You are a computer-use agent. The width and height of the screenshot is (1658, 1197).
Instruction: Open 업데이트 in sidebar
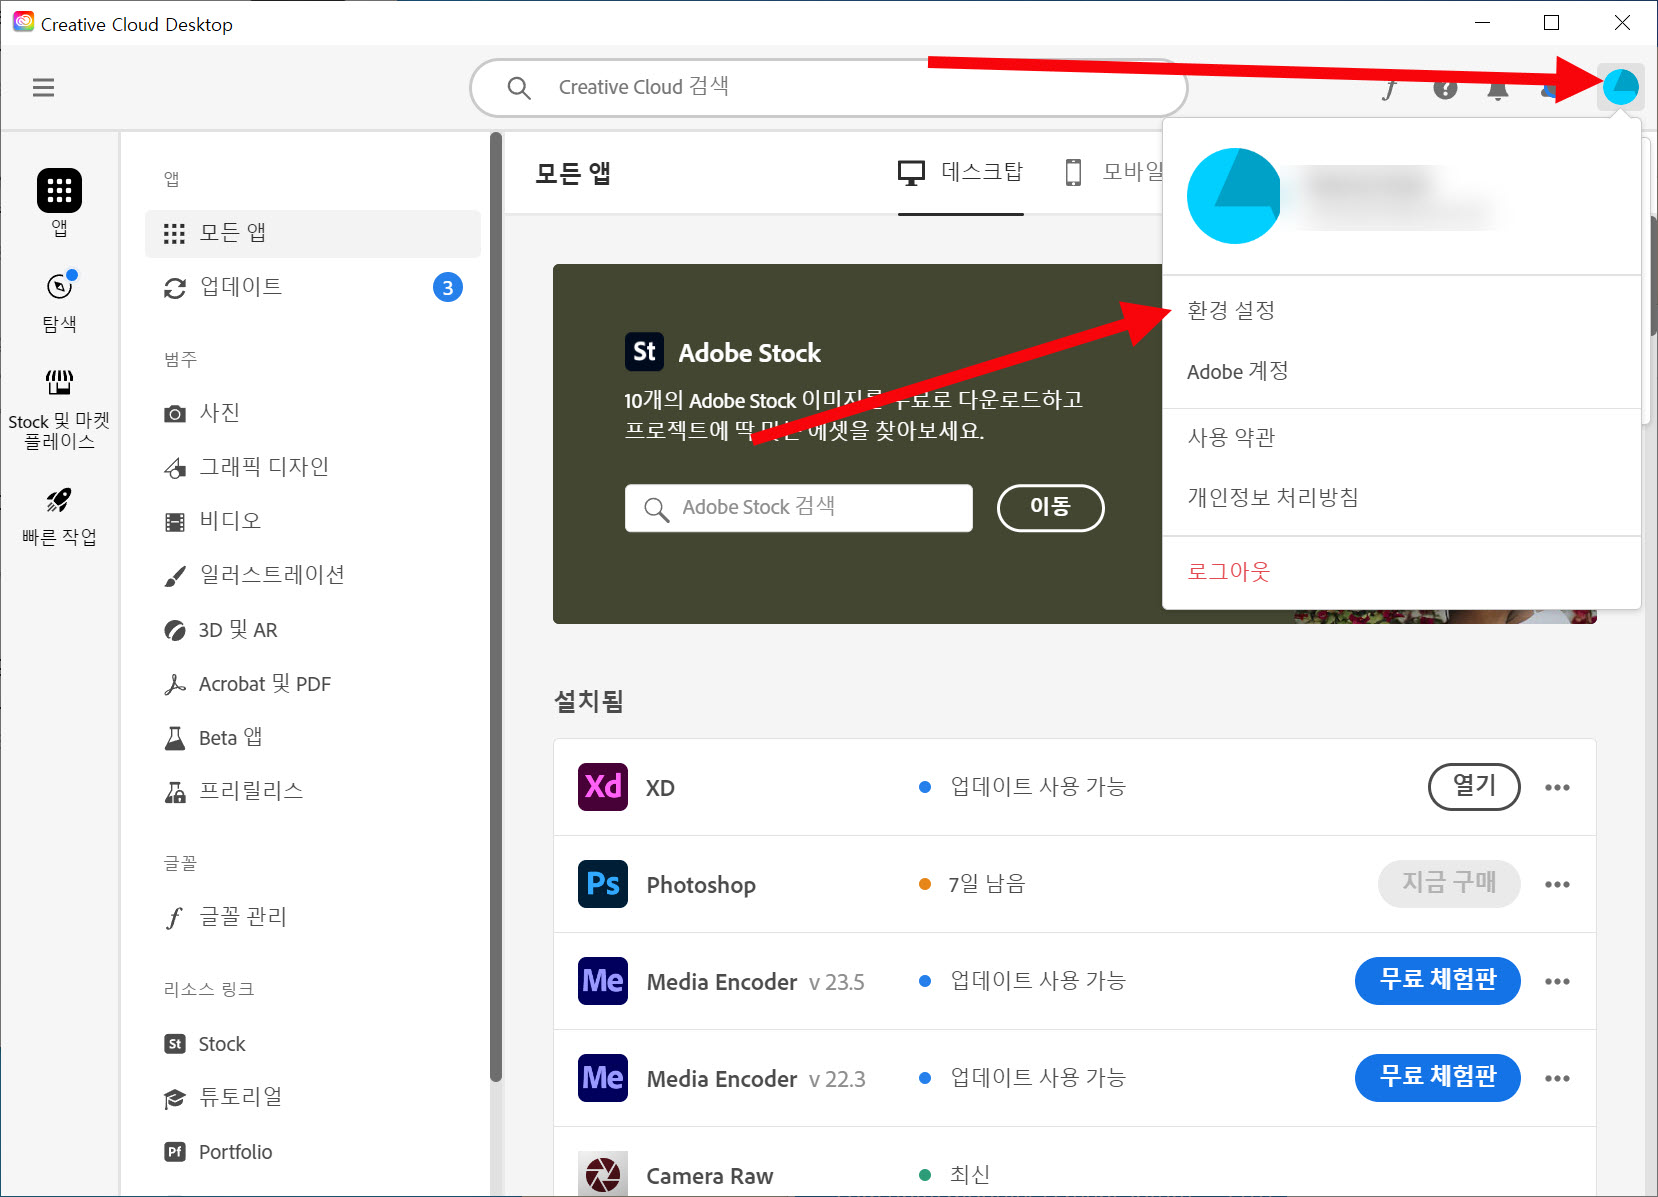(312, 287)
